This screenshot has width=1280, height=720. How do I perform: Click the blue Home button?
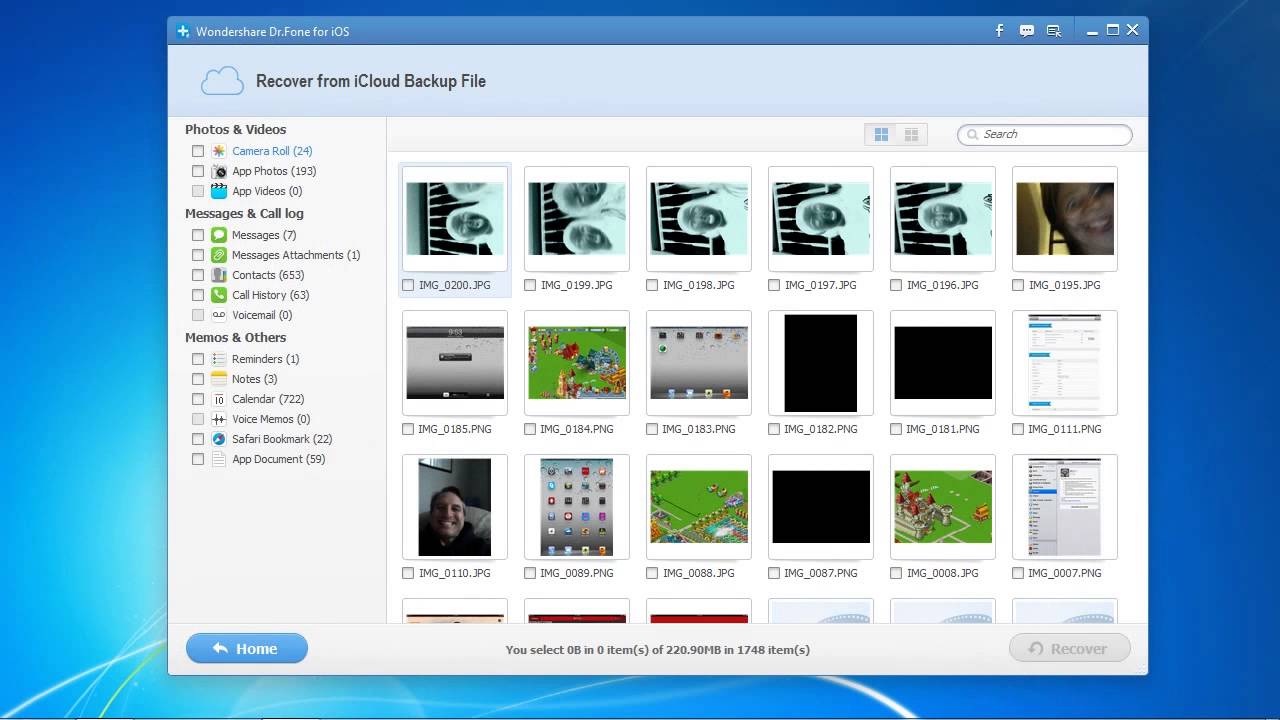247,649
